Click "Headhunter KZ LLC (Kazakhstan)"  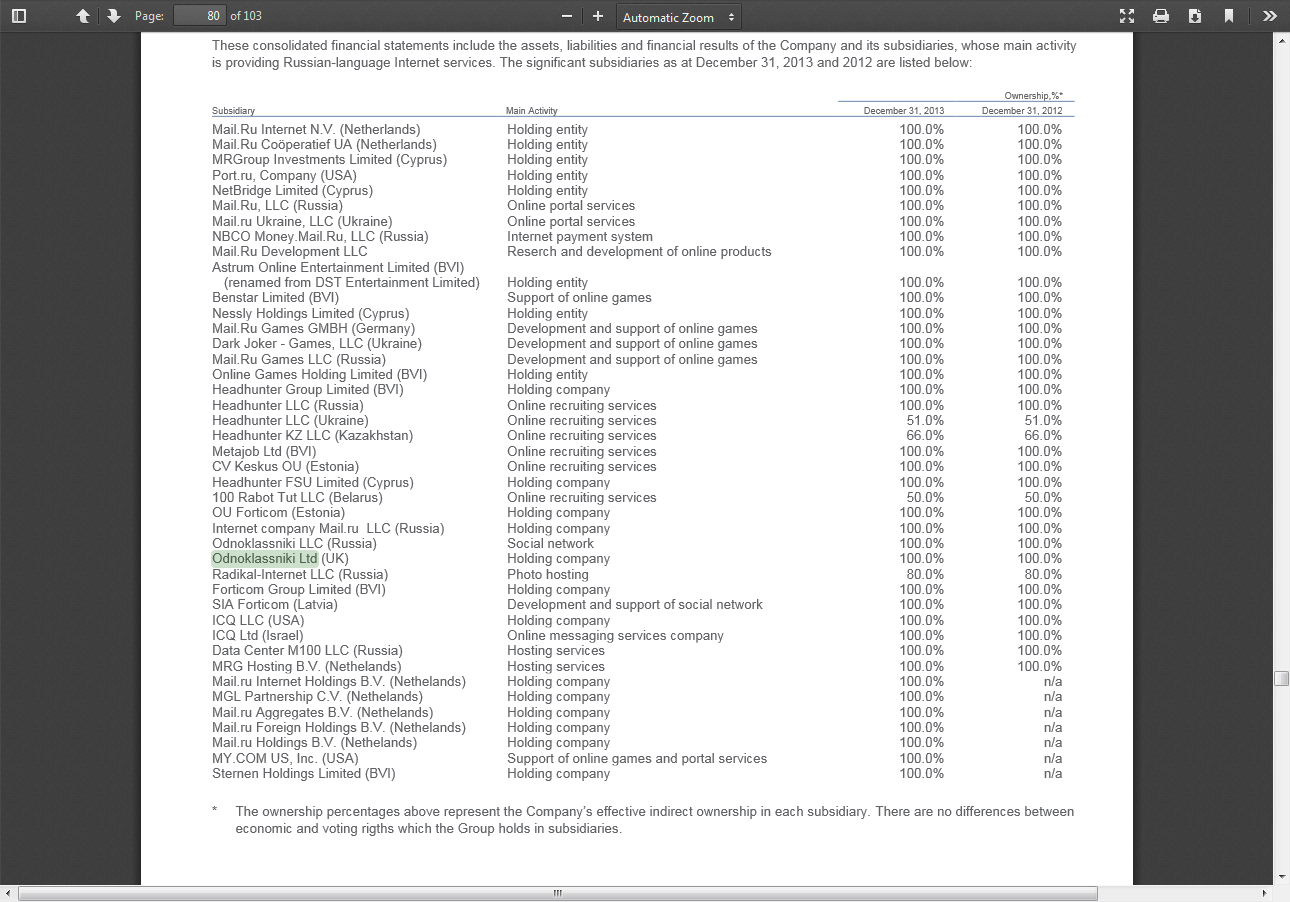click(x=312, y=436)
